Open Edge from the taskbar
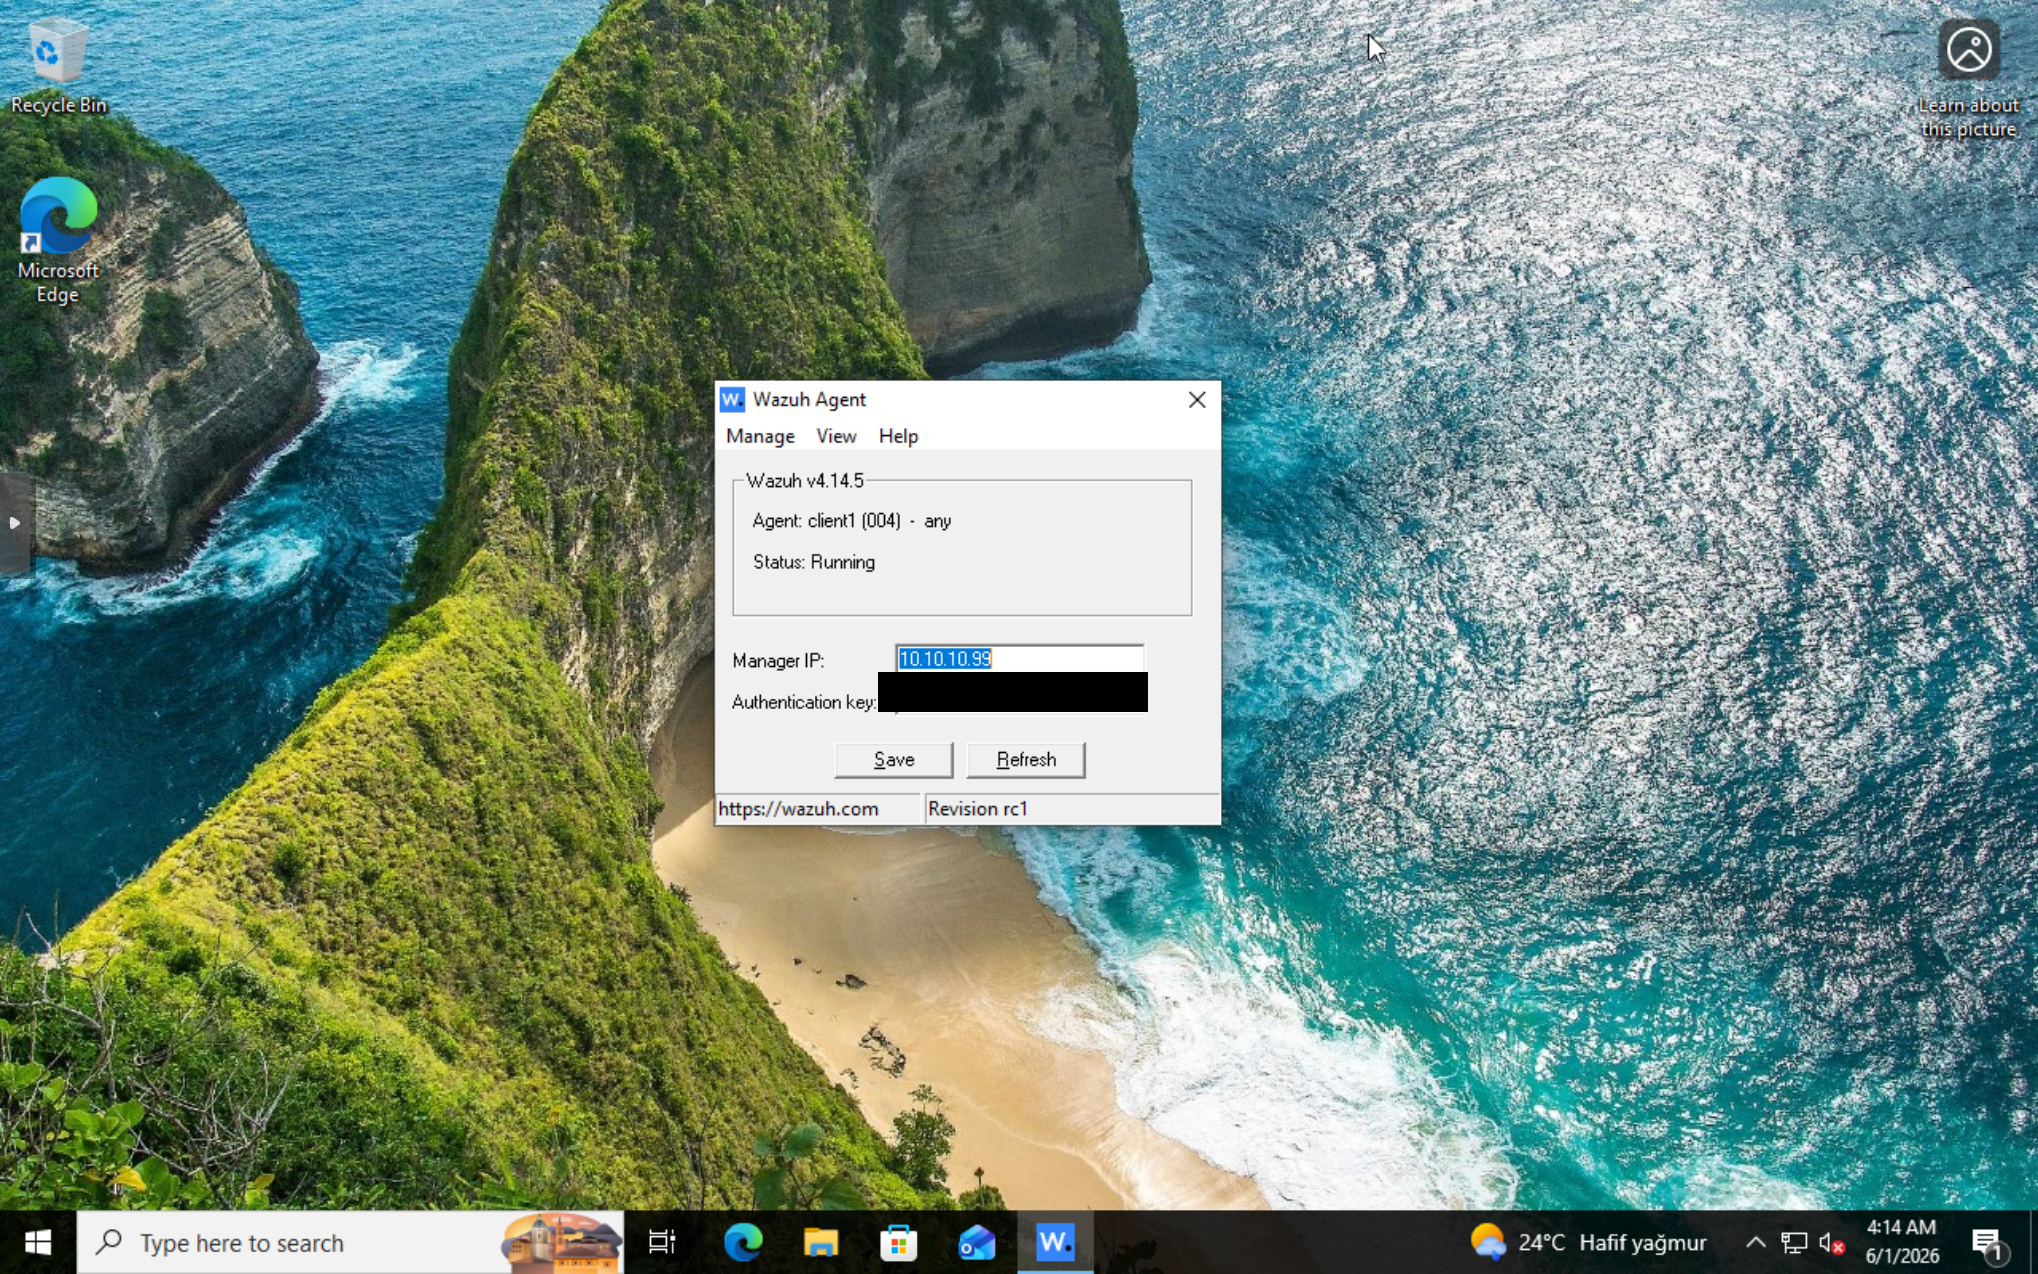The height and width of the screenshot is (1274, 2038). (x=743, y=1243)
